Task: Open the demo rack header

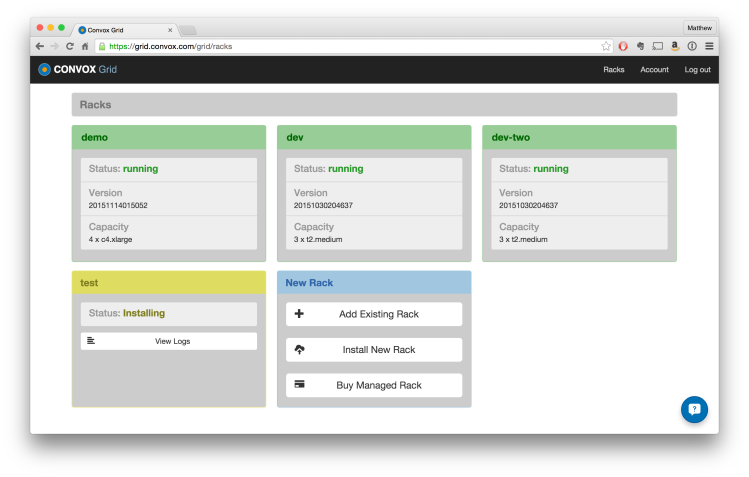Action: [169, 138]
